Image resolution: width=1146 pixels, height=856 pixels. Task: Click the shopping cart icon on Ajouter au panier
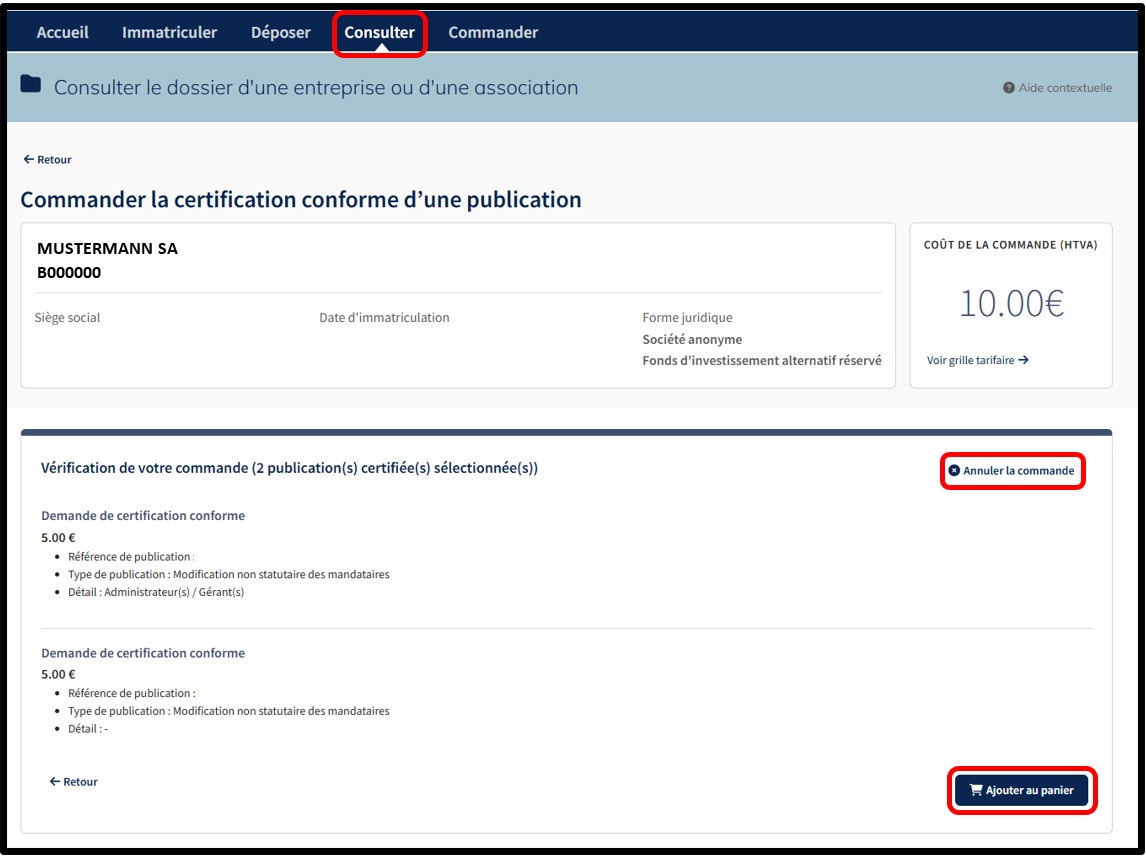tap(976, 790)
